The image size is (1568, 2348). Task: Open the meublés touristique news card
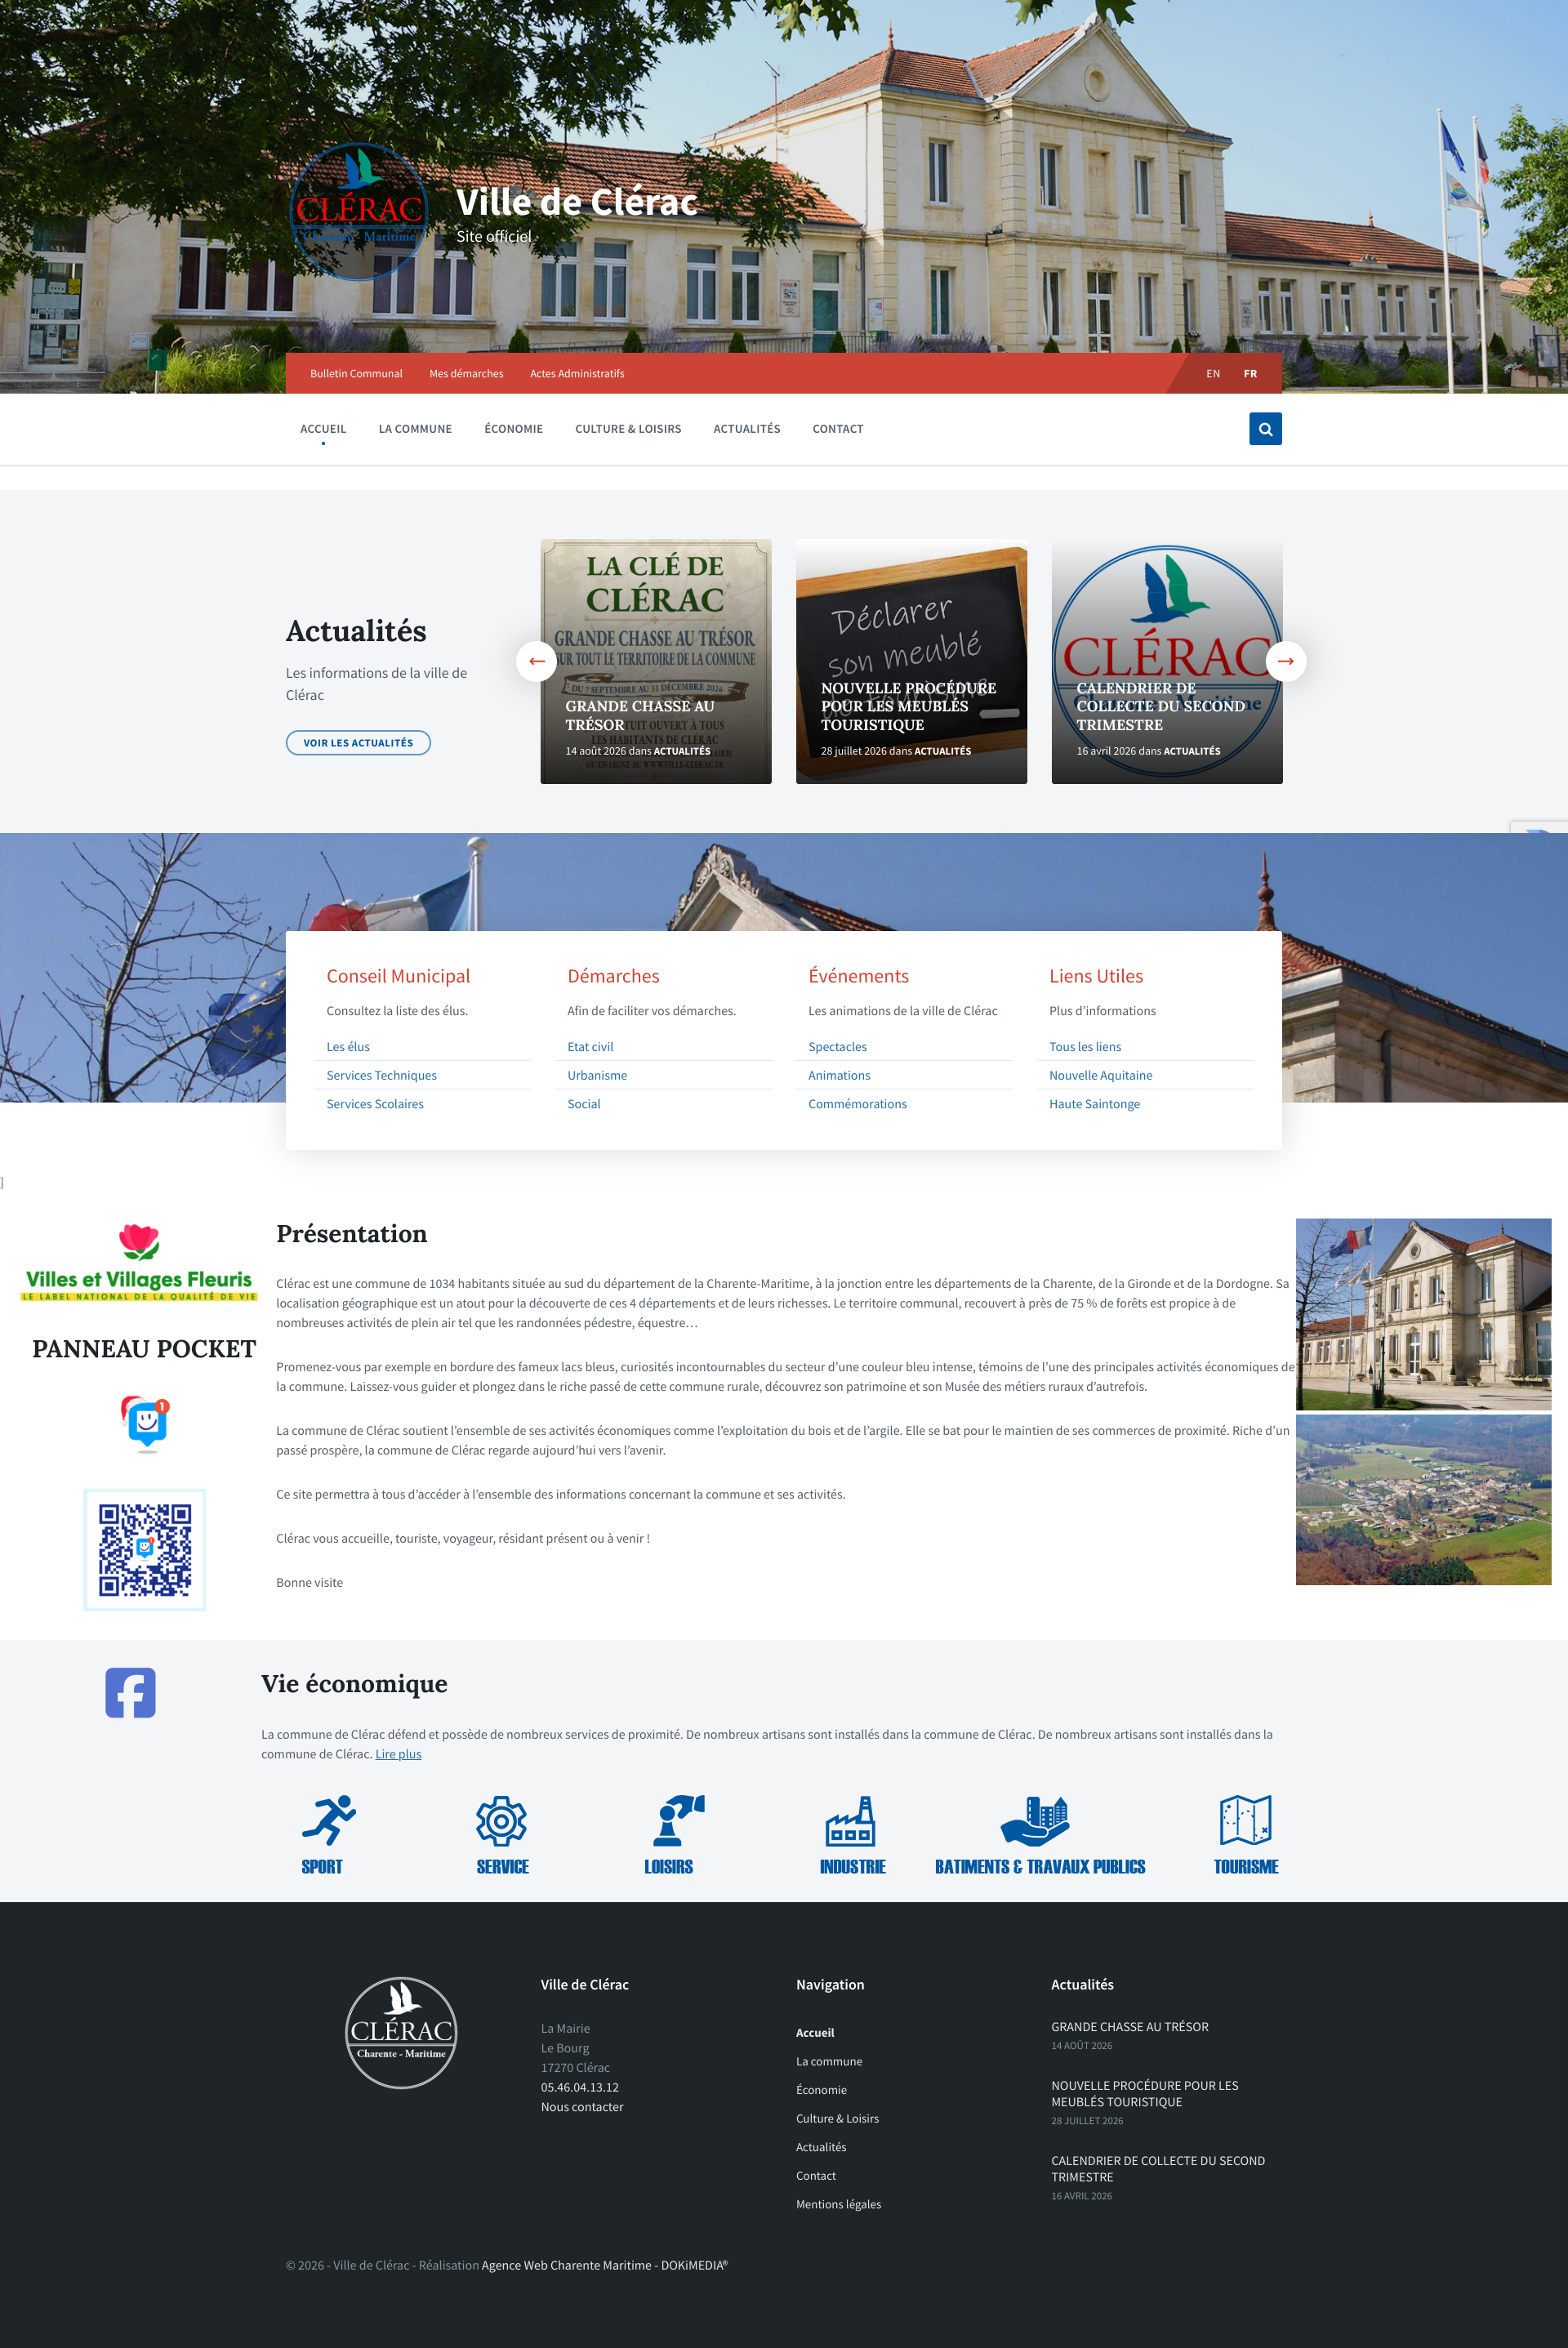coord(911,662)
